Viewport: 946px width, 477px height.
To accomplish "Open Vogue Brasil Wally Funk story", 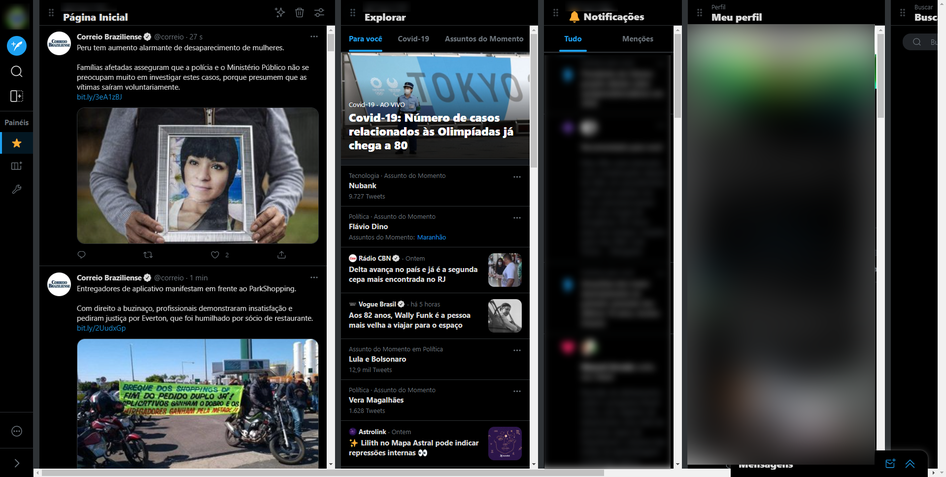I will [x=435, y=315].
